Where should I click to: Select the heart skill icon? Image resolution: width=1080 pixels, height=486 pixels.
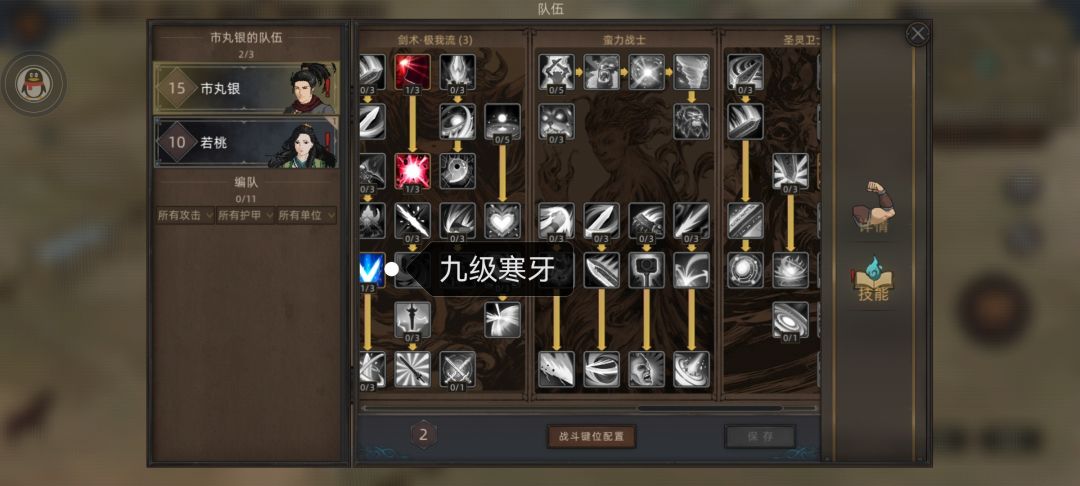coord(502,220)
